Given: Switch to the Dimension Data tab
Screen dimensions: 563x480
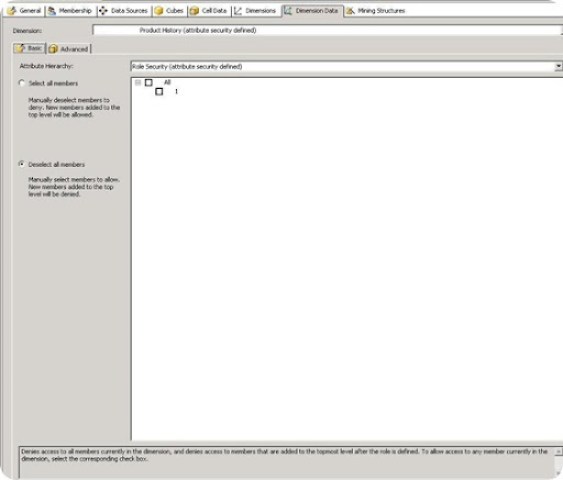Looking at the screenshot, I should click(x=312, y=11).
